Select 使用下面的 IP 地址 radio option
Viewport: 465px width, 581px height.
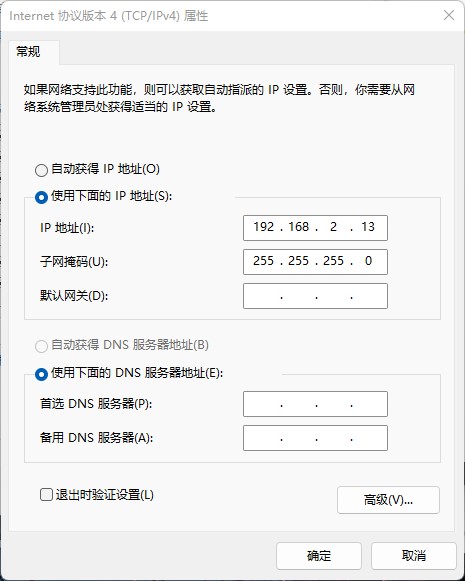tap(41, 197)
